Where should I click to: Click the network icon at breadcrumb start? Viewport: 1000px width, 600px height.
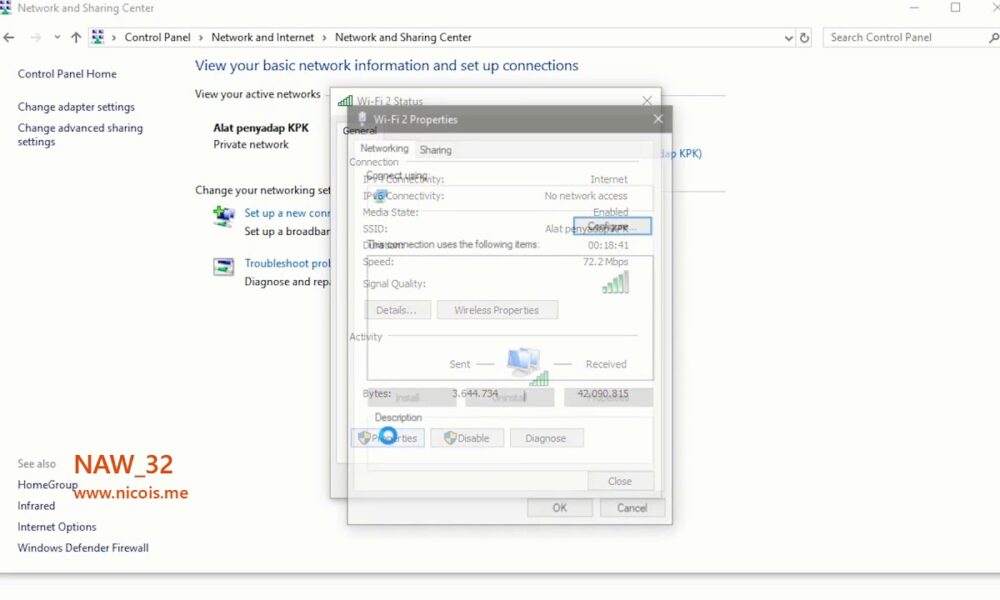[x=97, y=37]
